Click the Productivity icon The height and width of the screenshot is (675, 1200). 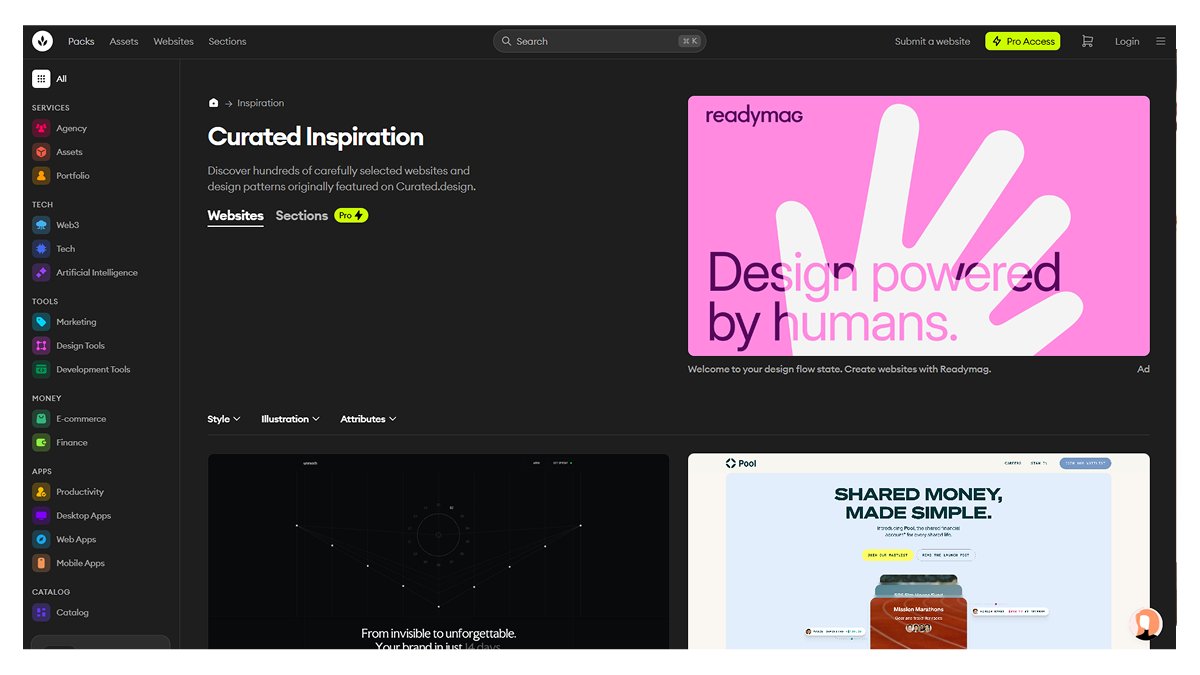(41, 492)
